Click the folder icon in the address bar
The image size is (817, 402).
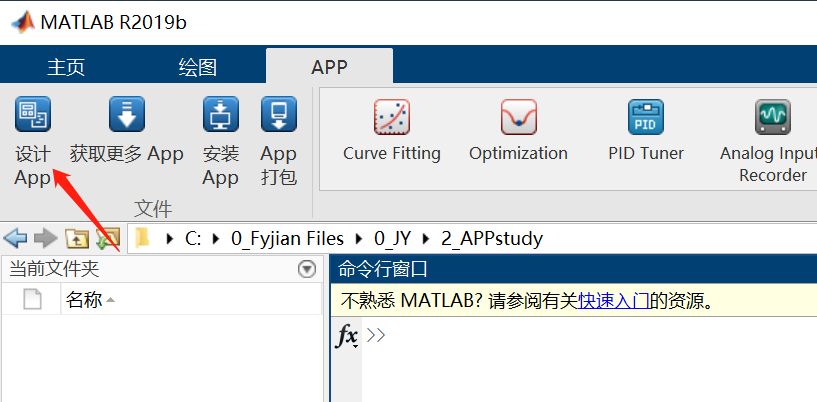(x=142, y=238)
